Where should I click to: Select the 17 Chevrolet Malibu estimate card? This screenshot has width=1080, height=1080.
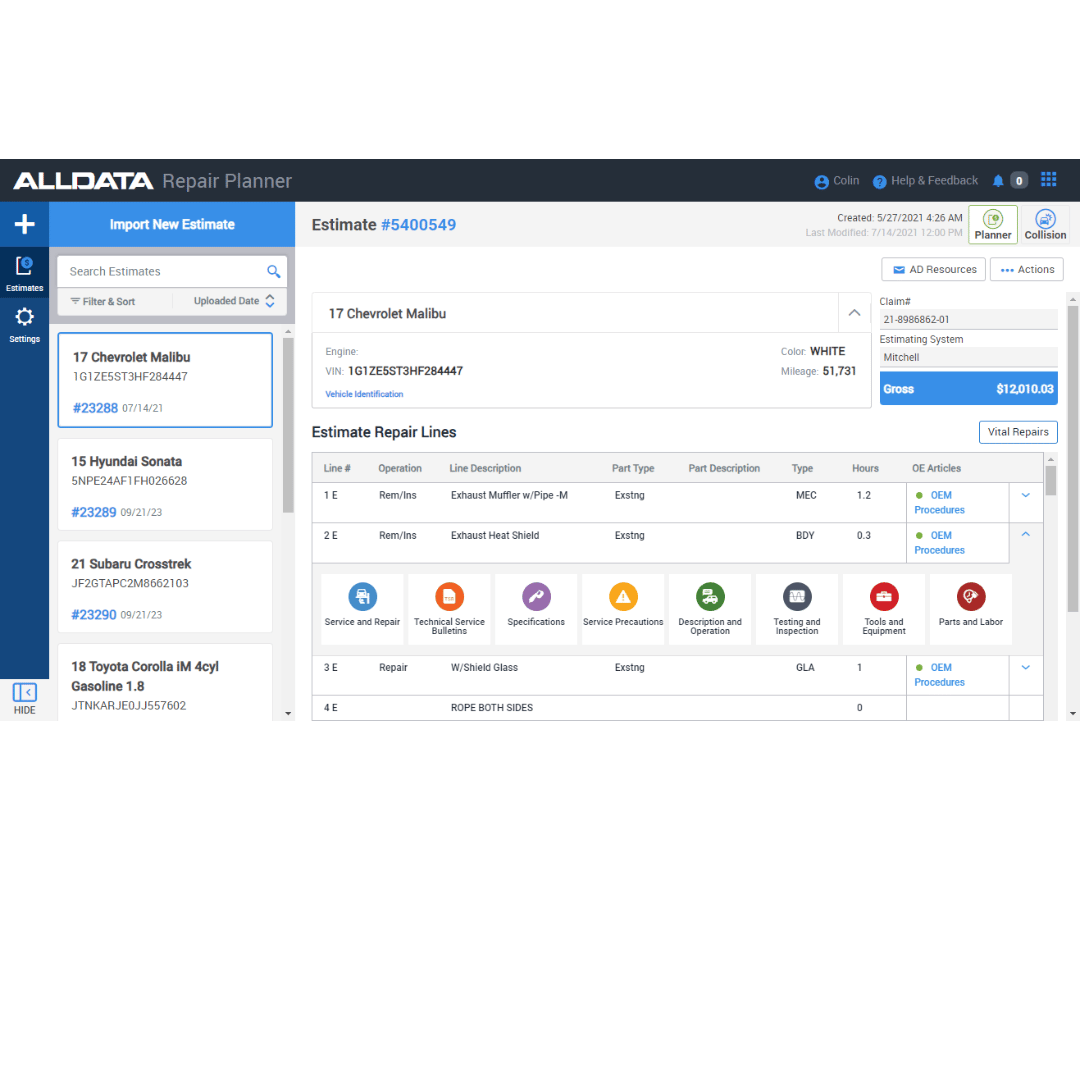click(165, 380)
